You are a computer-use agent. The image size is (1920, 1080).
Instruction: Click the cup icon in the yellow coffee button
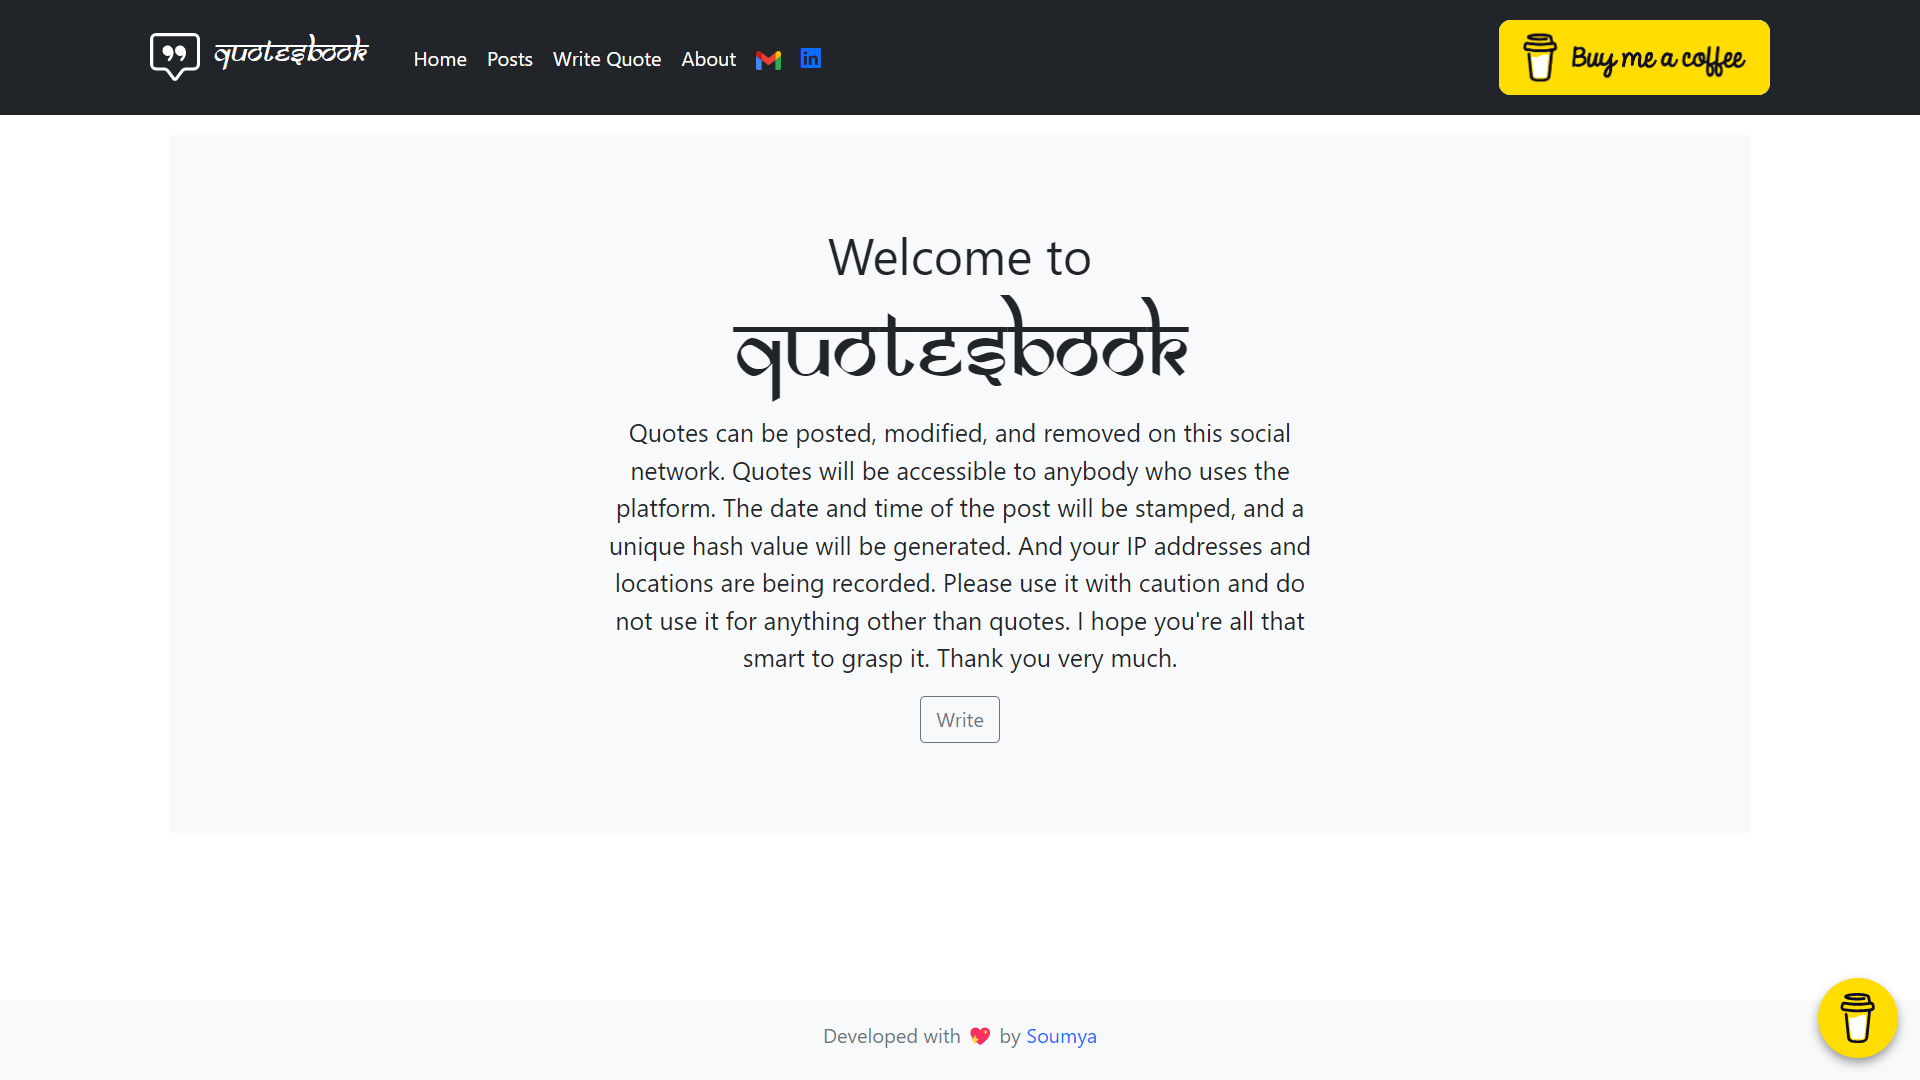click(x=1540, y=58)
